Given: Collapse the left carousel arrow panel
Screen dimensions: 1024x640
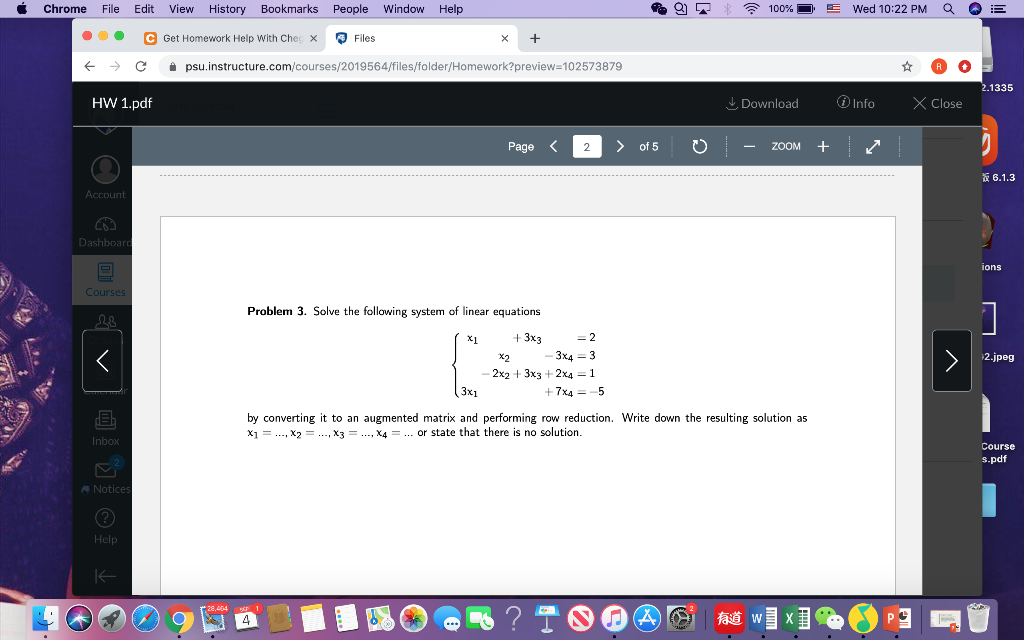Looking at the screenshot, I should pyautogui.click(x=102, y=360).
